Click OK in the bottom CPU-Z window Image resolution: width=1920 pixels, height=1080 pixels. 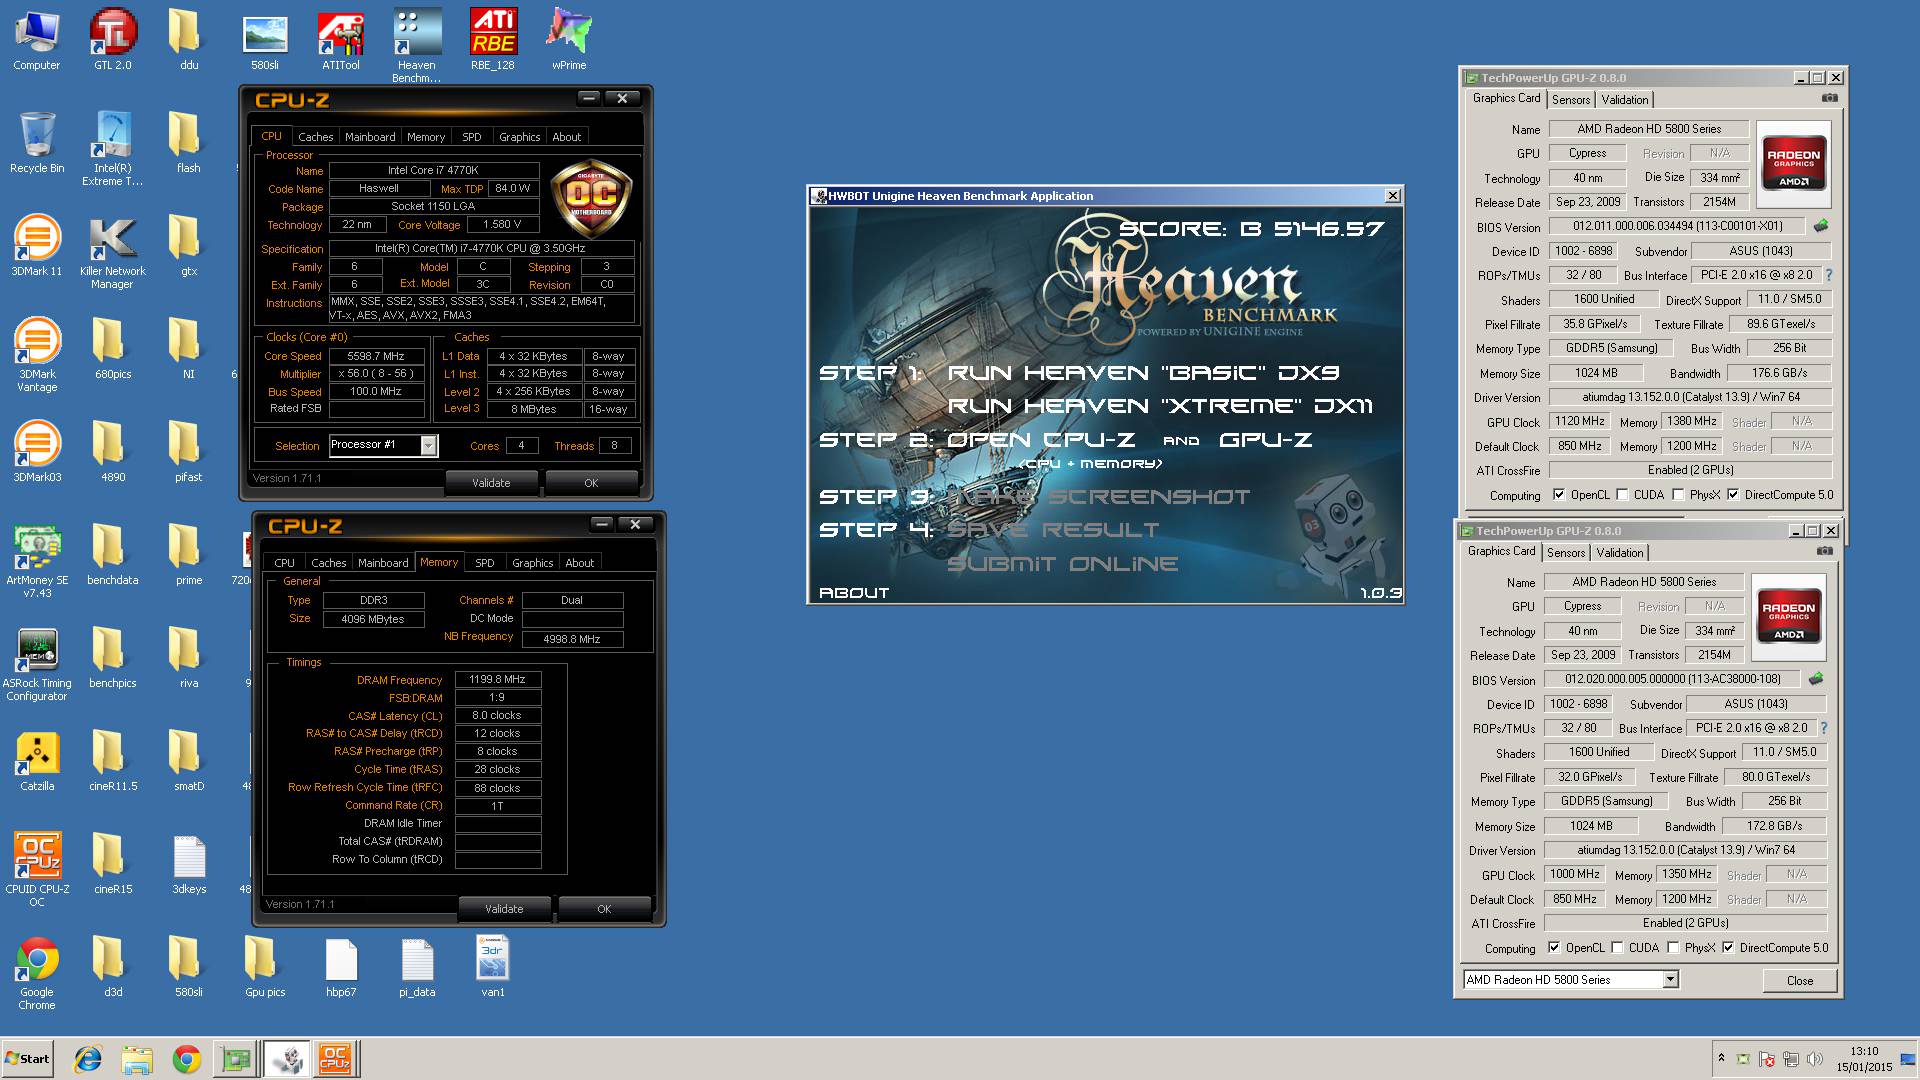tap(604, 909)
